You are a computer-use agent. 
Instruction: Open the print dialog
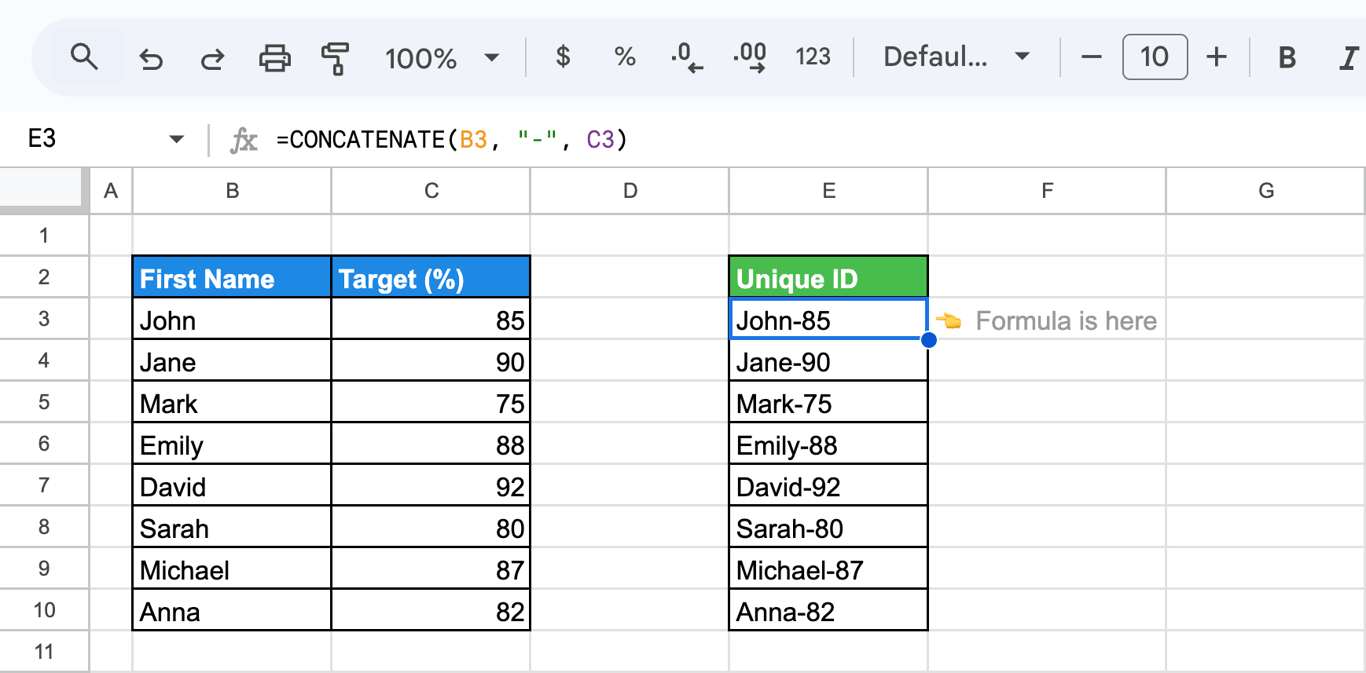[274, 59]
